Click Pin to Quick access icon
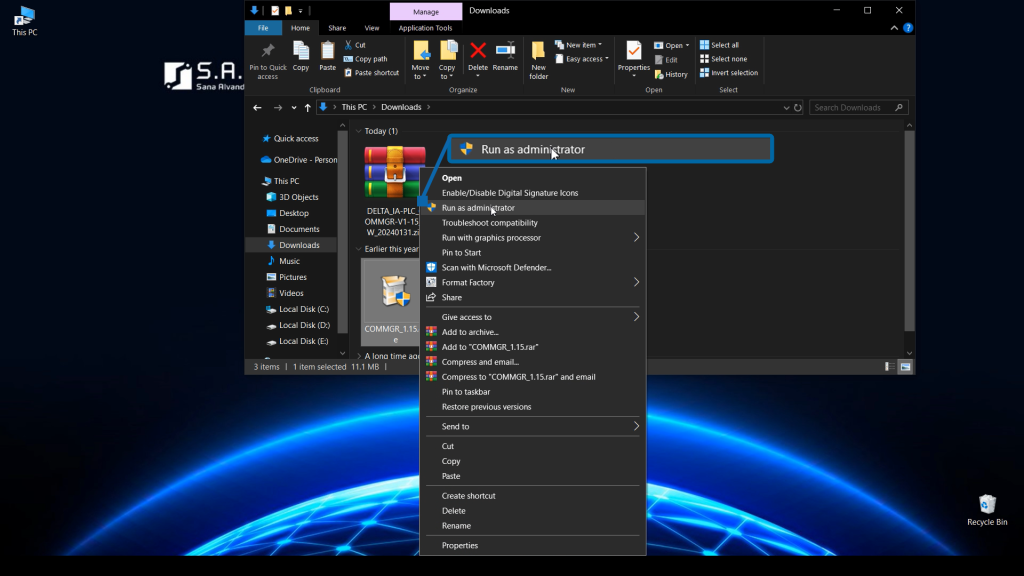 click(268, 51)
